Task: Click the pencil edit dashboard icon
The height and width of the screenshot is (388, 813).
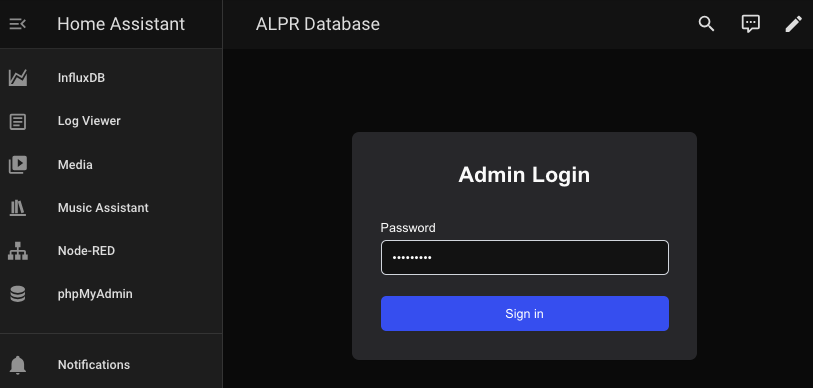Action: click(x=793, y=24)
